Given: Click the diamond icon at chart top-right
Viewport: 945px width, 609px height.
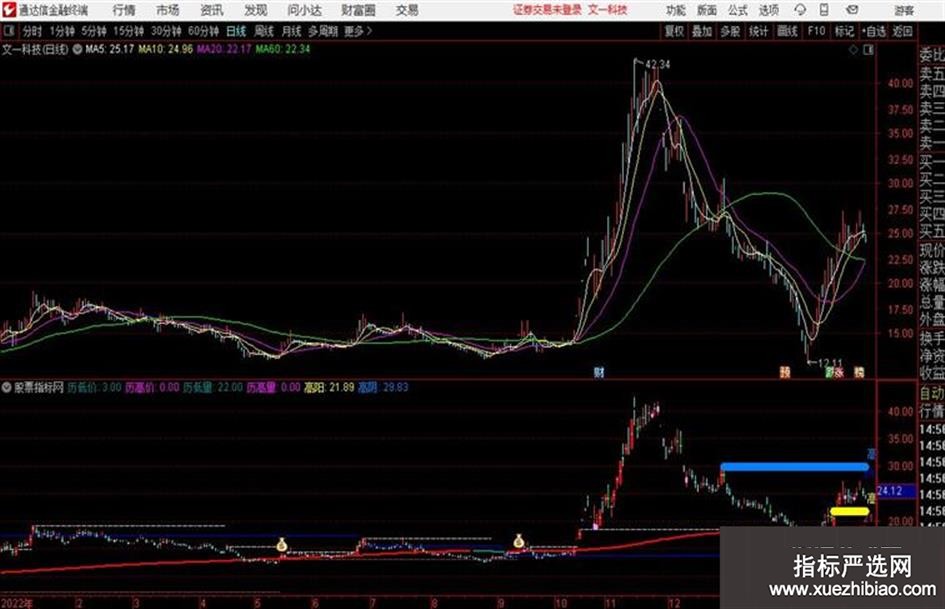Looking at the screenshot, I should pyautogui.click(x=853, y=50).
